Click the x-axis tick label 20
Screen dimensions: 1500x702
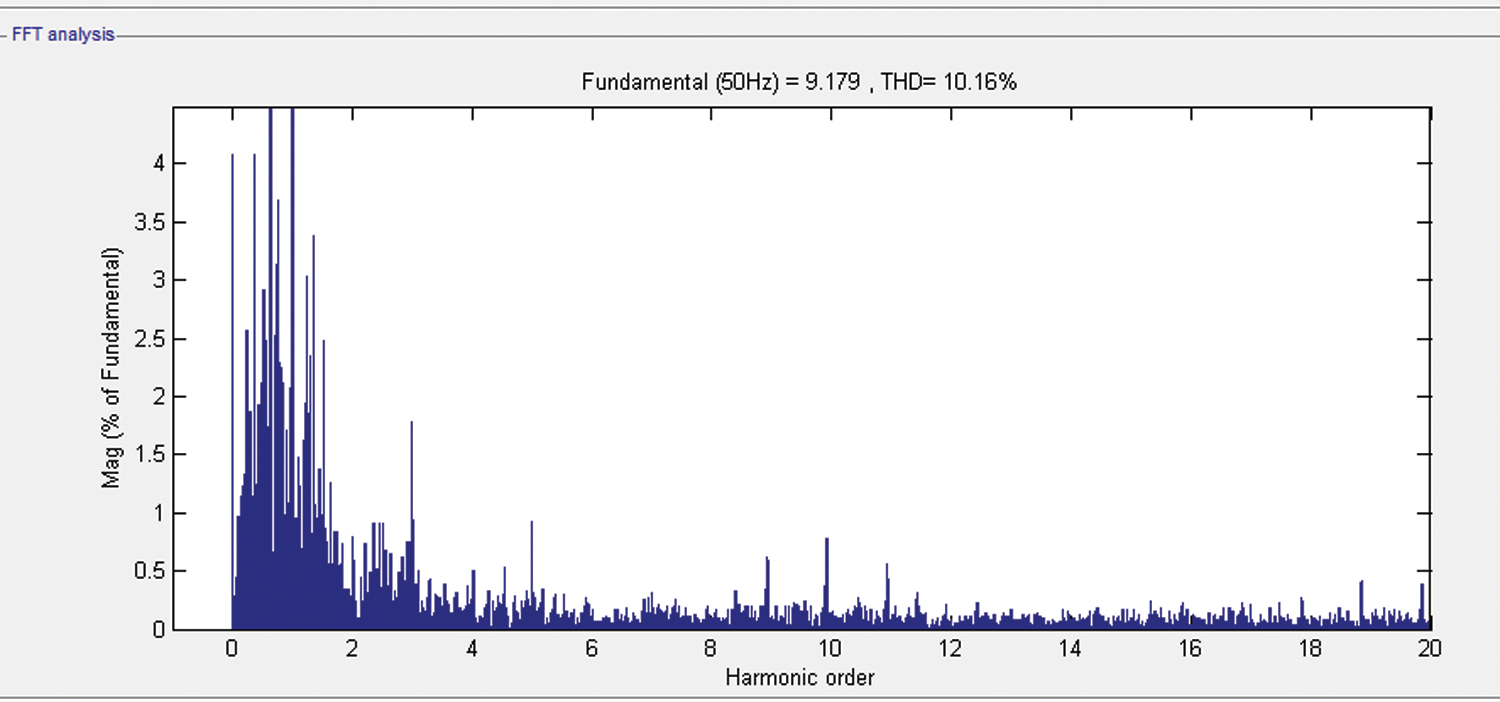1429,649
